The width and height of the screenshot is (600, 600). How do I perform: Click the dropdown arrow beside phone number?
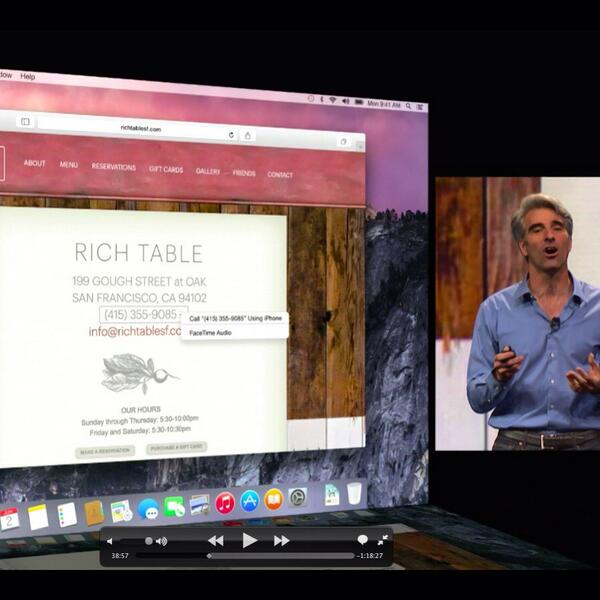pos(181,315)
